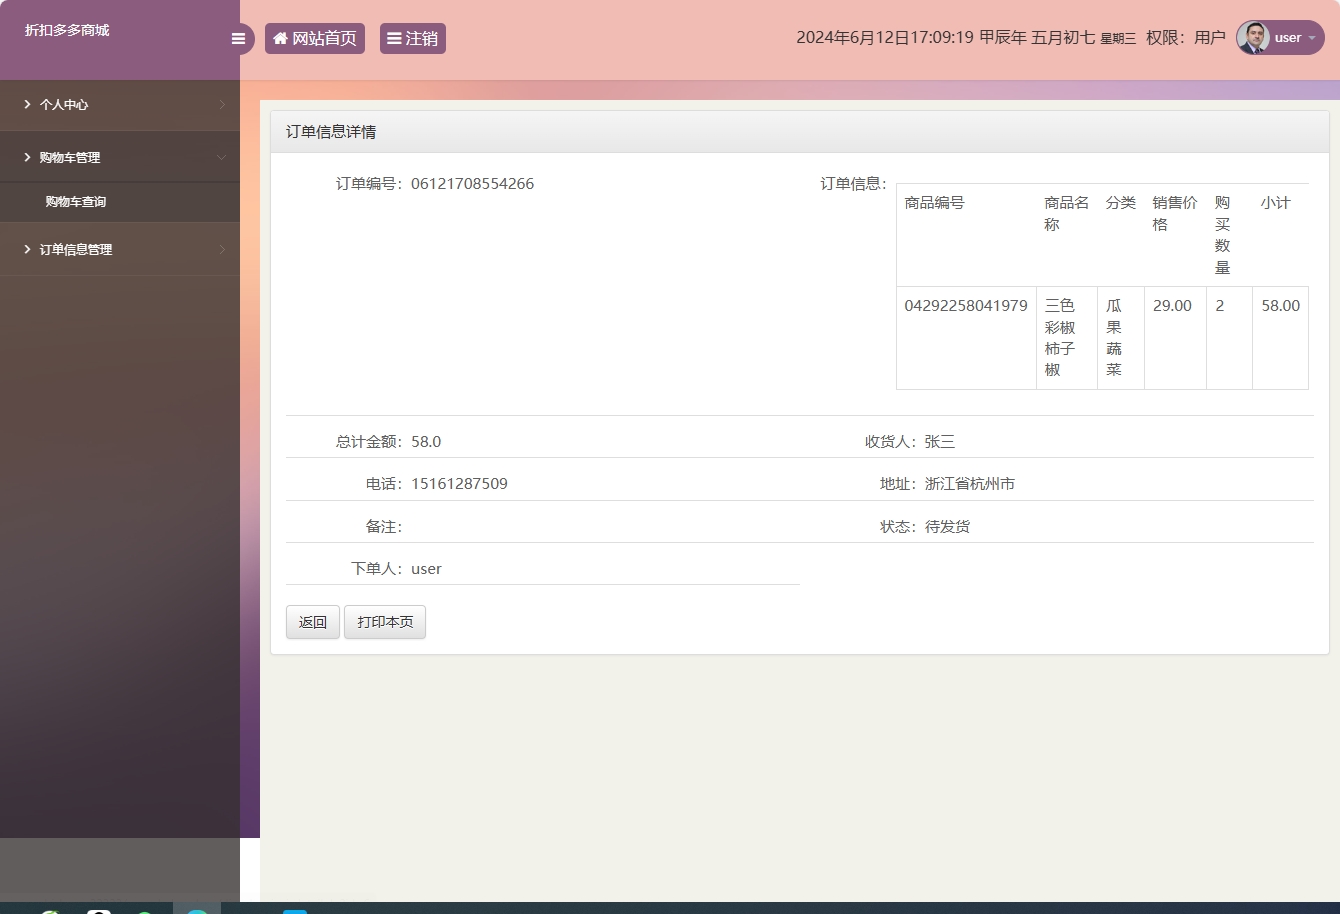Click the 打印本页 button

(385, 622)
